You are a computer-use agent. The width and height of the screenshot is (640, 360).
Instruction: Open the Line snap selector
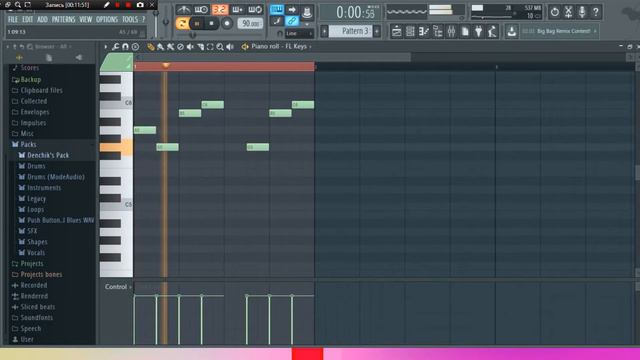299,33
